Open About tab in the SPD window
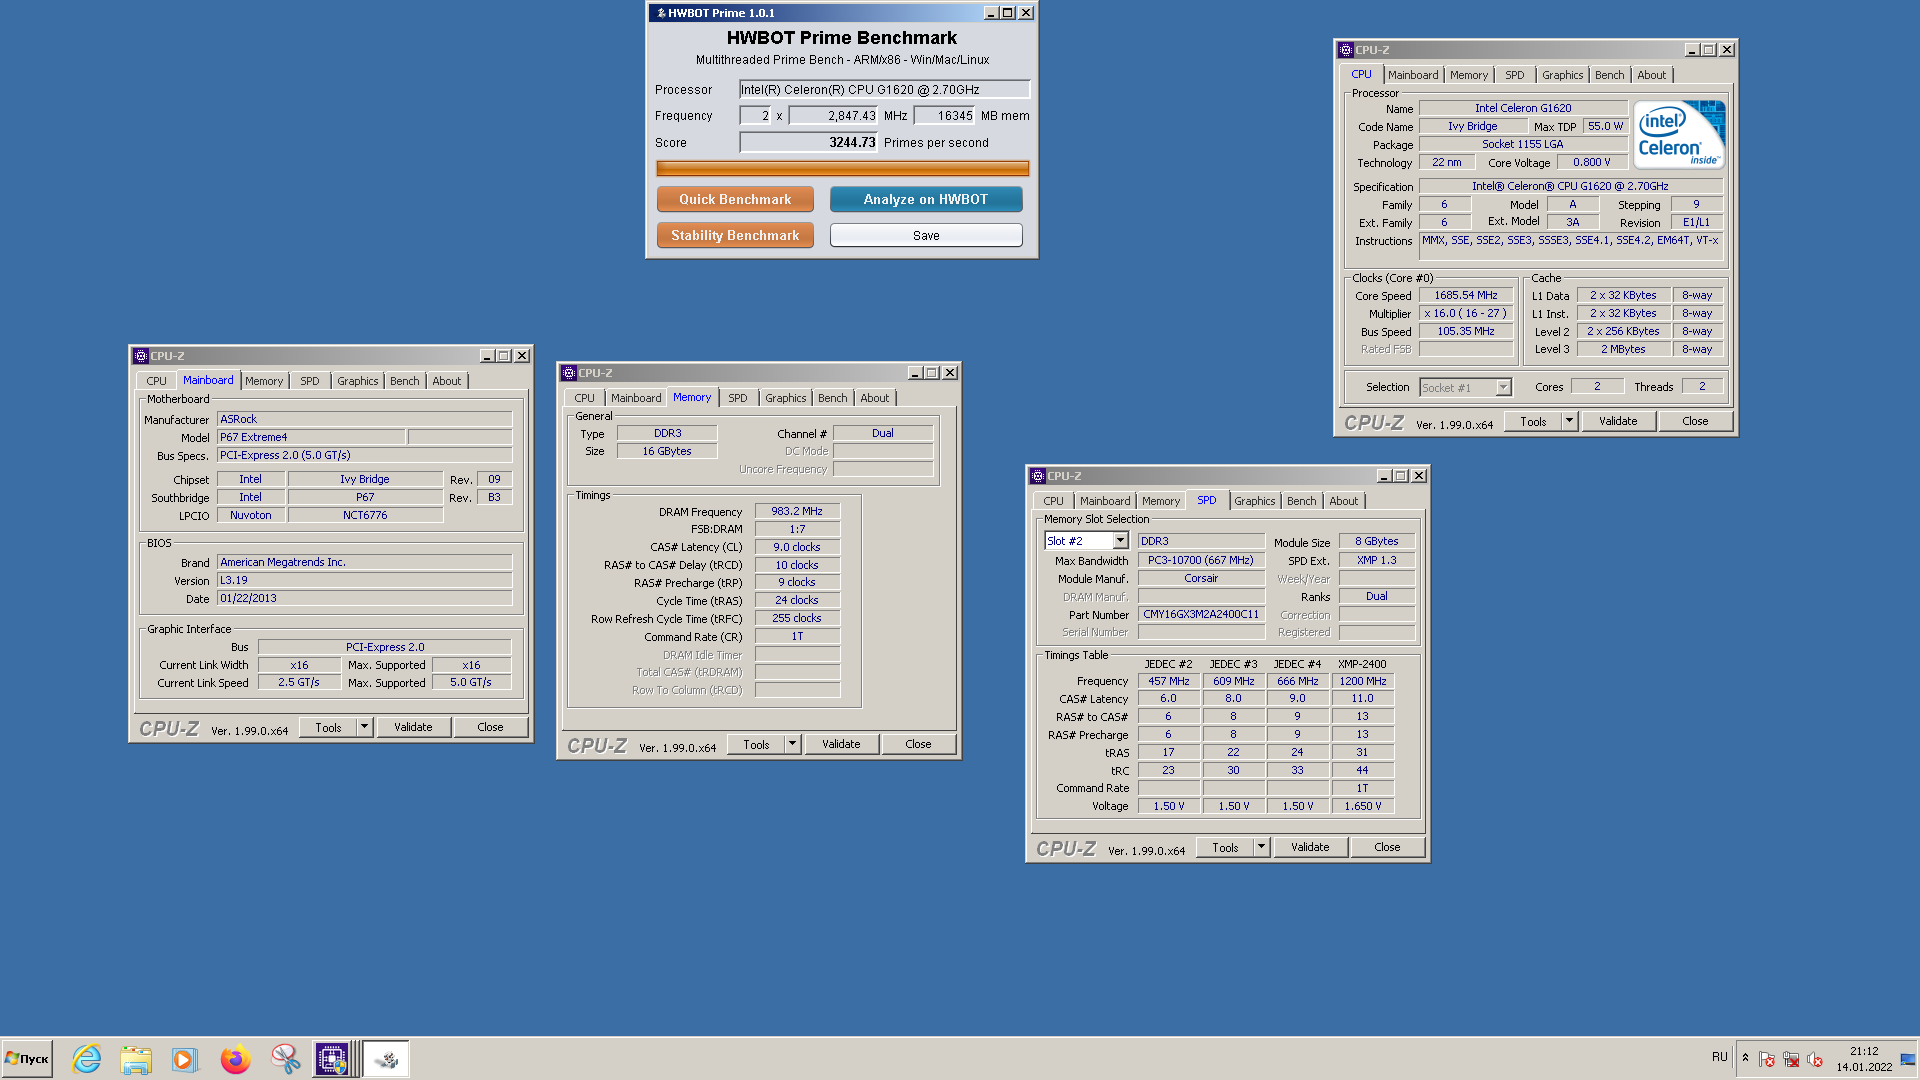 (x=1343, y=501)
